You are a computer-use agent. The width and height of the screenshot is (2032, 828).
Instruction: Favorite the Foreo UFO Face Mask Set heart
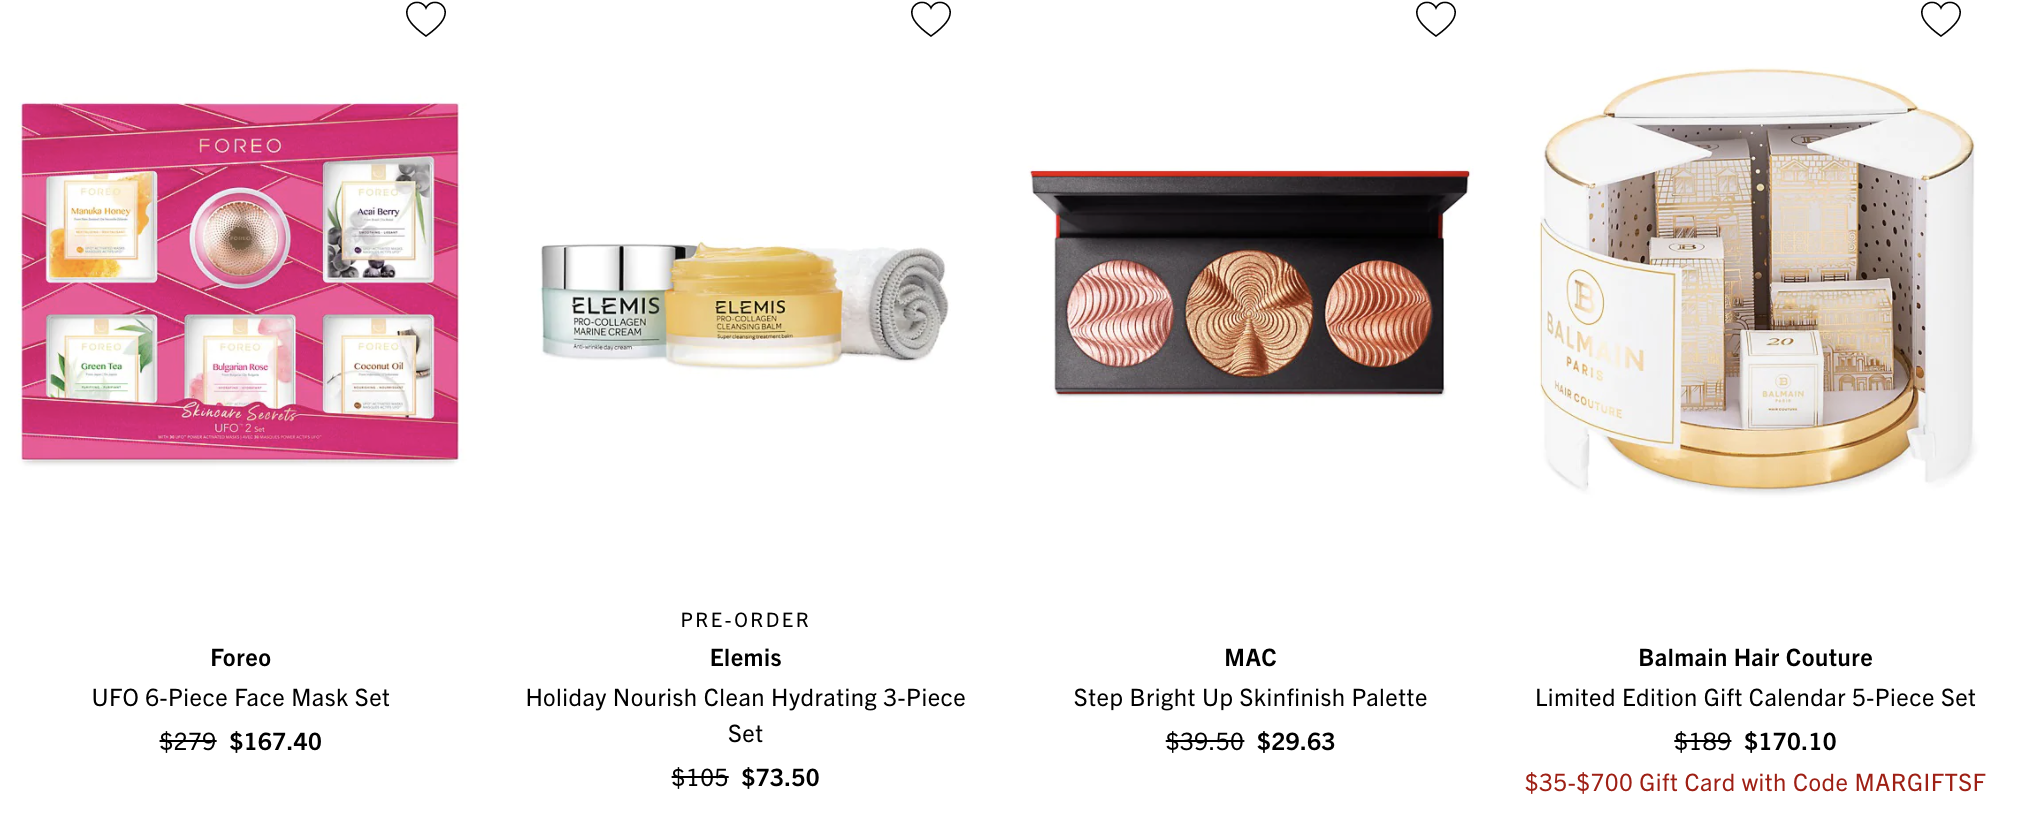(426, 19)
